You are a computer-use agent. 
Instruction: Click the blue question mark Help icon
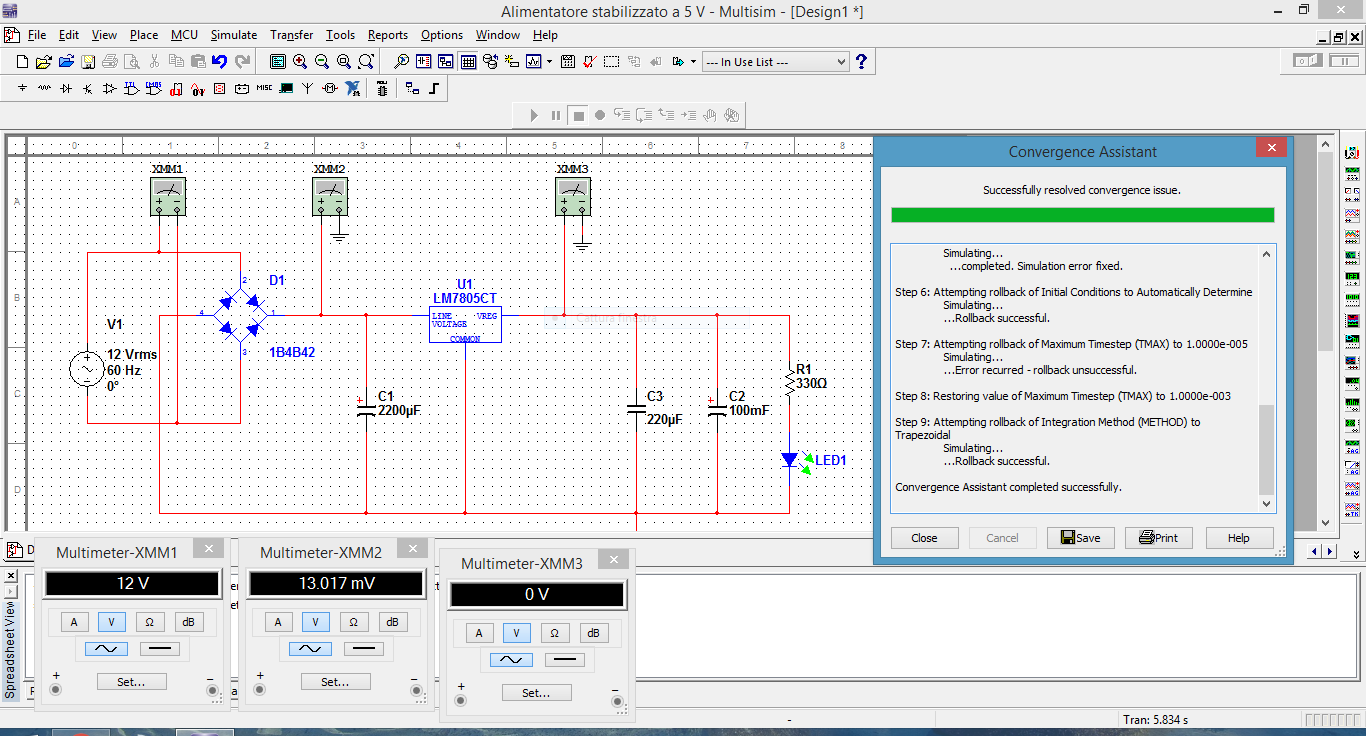coord(861,62)
